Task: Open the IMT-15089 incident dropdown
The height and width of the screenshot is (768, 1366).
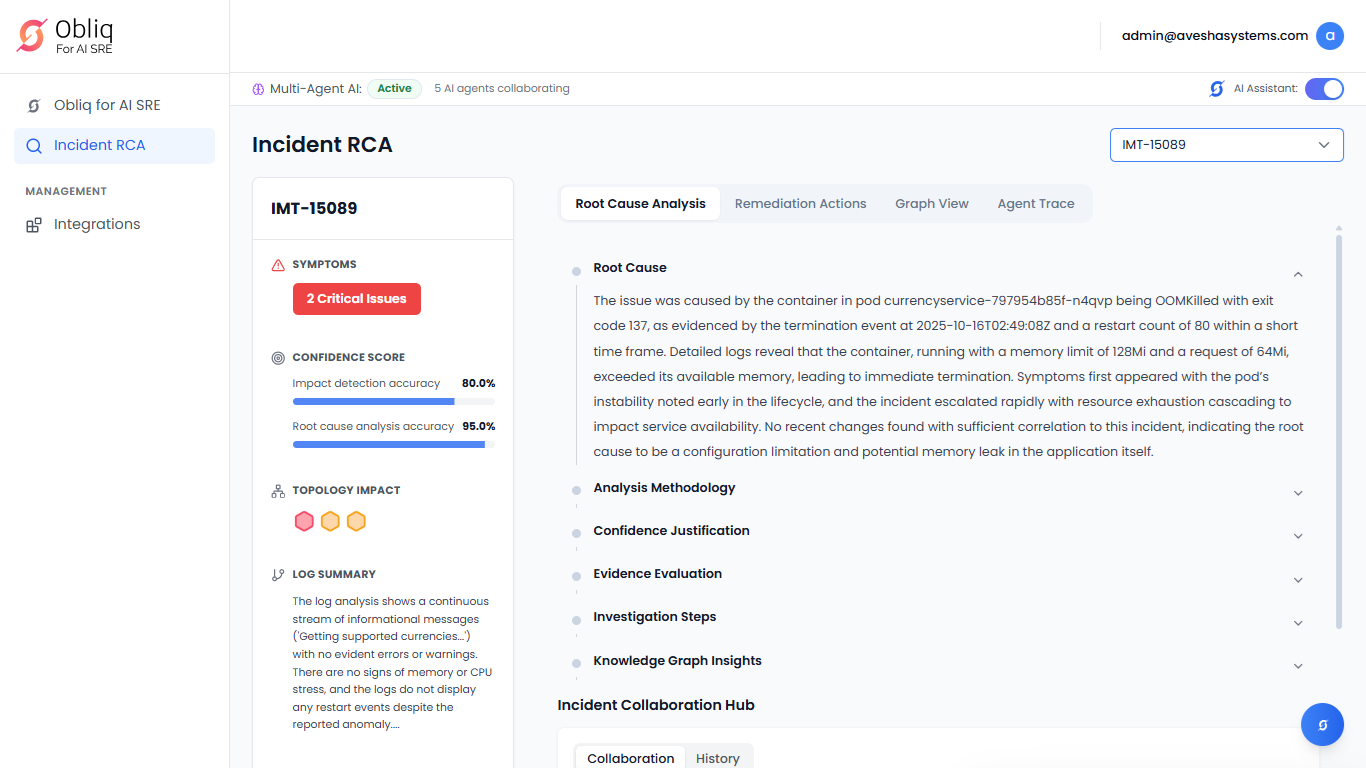Action: [x=1226, y=145]
